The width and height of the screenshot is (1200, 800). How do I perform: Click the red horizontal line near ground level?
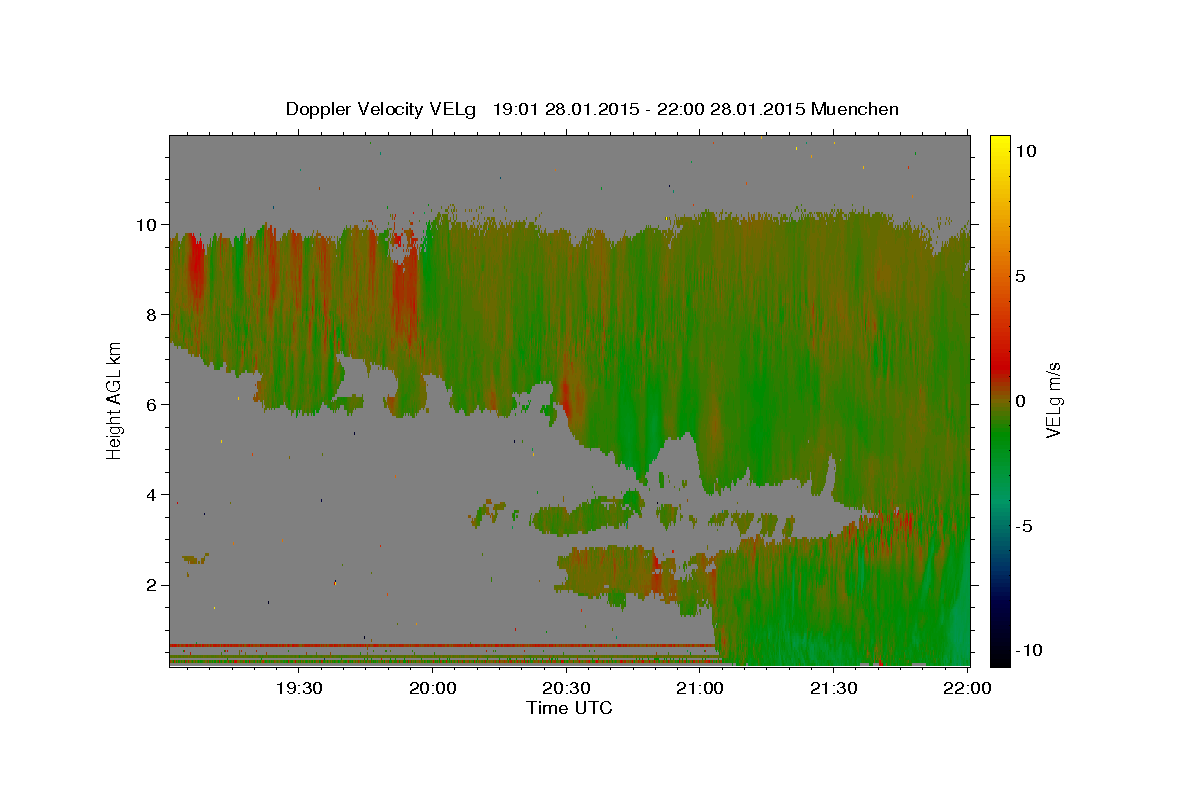[442, 645]
